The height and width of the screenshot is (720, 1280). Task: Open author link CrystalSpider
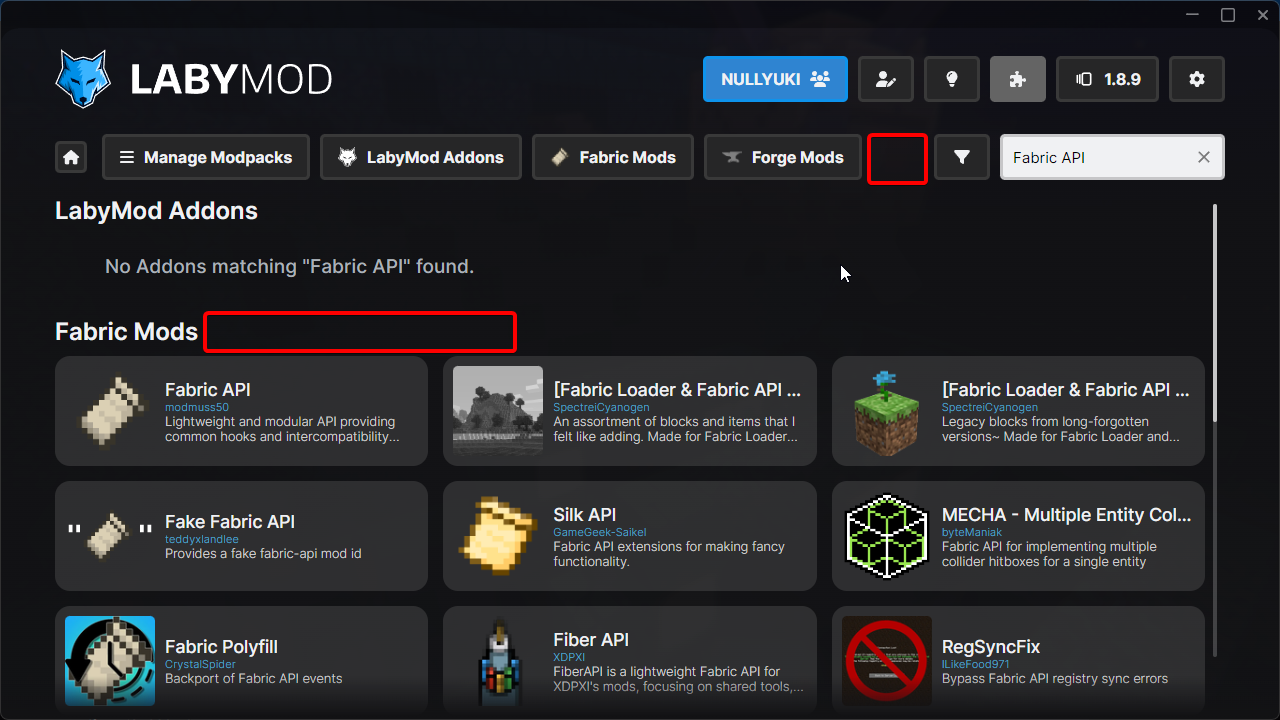(200, 664)
